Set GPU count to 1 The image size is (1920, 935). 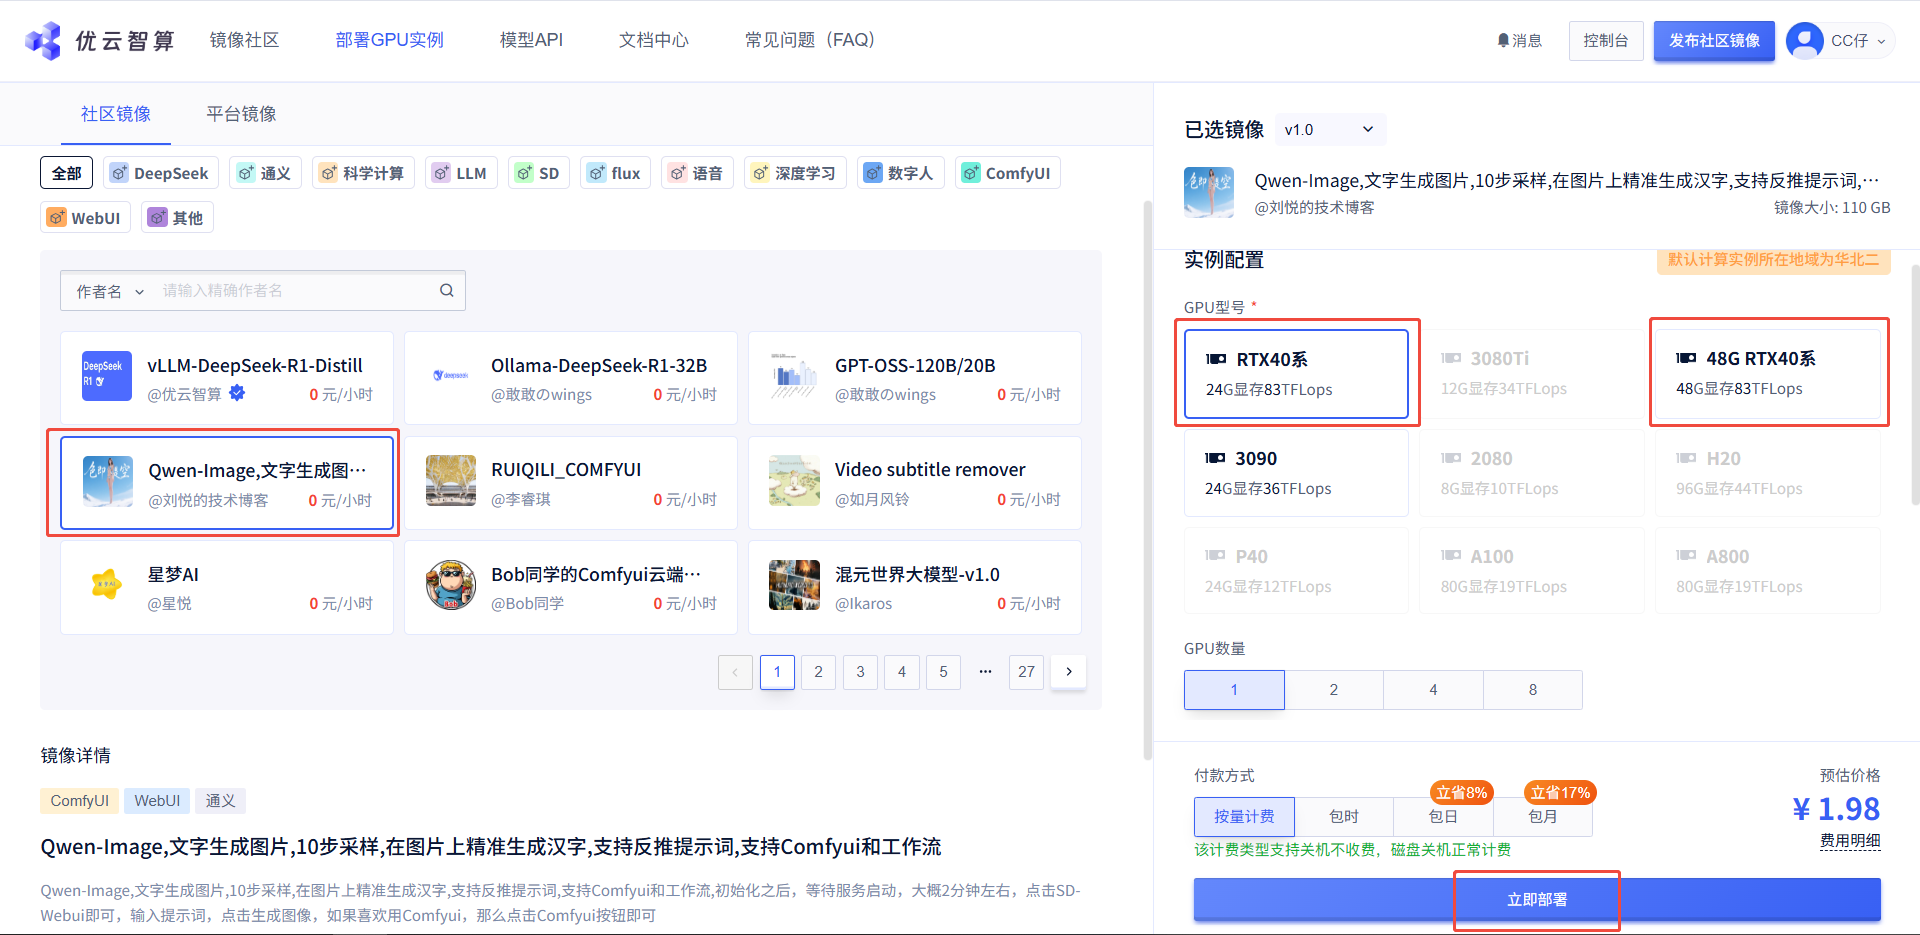click(1234, 690)
